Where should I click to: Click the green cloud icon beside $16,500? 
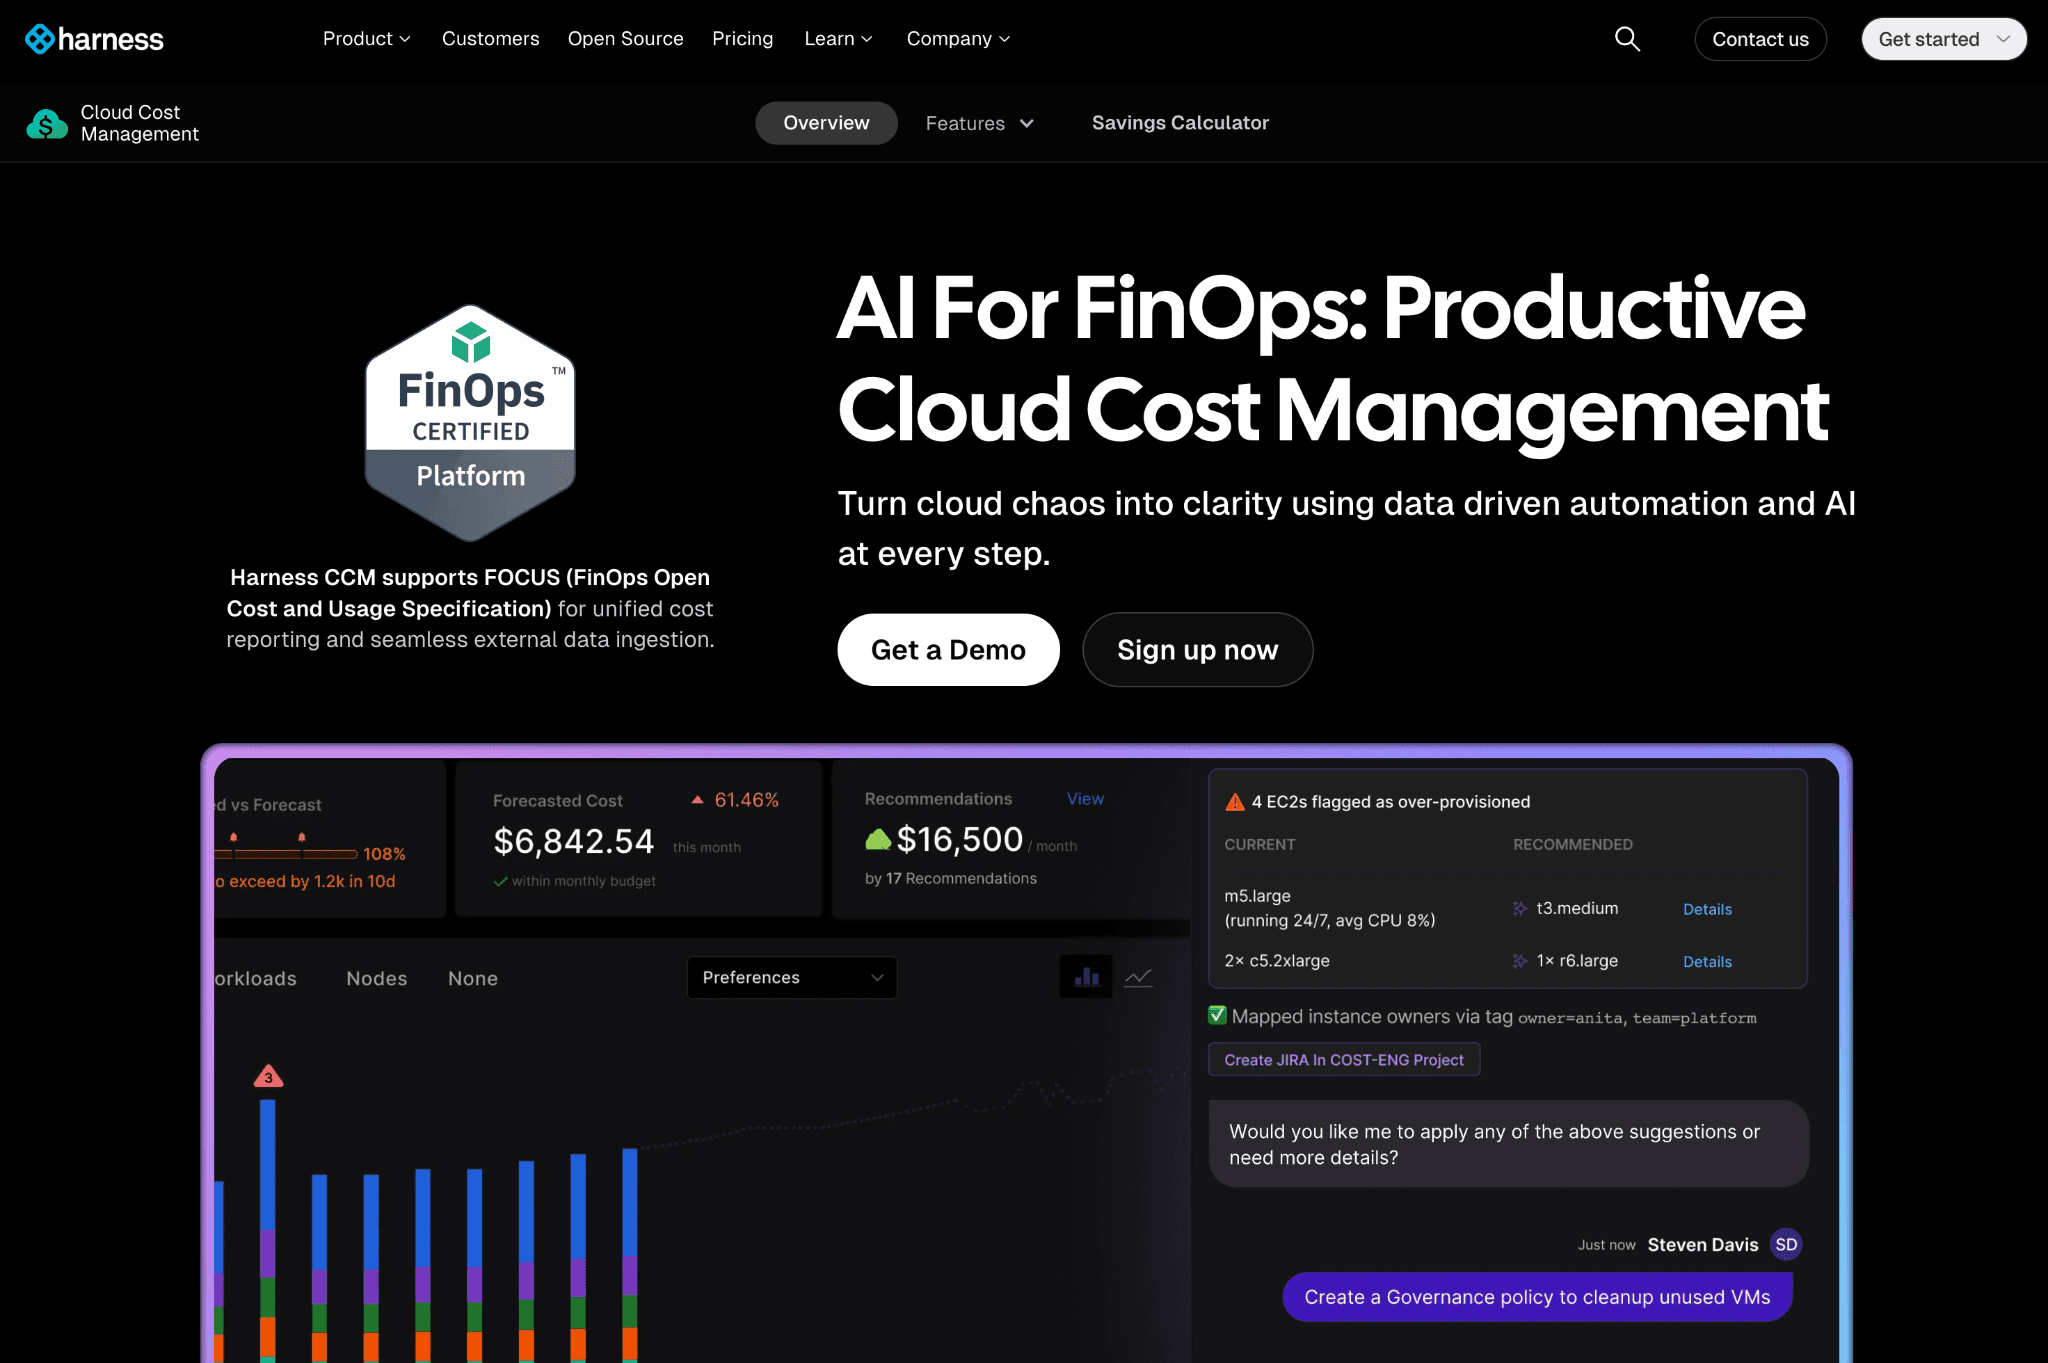[x=878, y=839]
